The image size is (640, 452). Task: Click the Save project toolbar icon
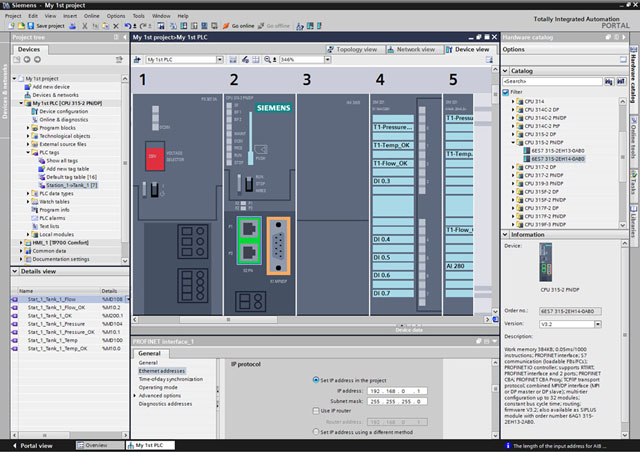(x=32, y=25)
